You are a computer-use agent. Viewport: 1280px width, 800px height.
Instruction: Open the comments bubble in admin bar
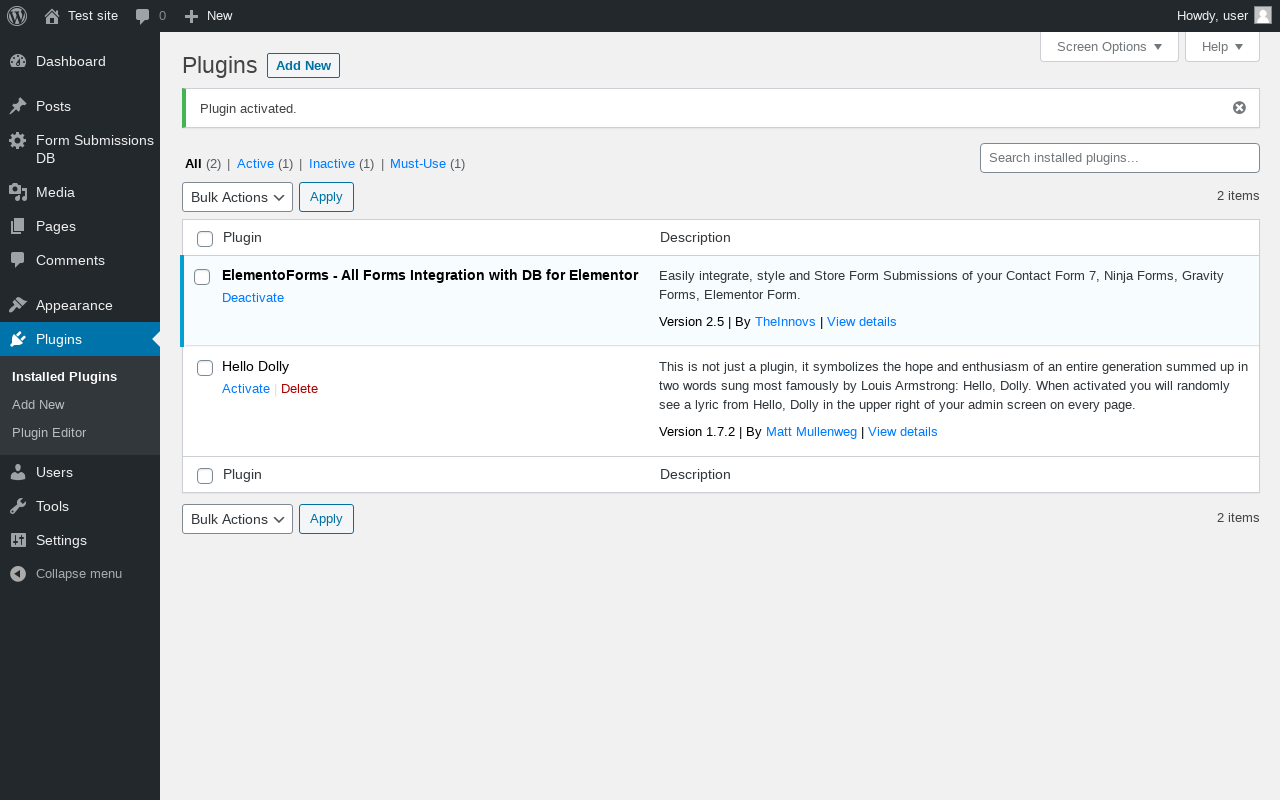pos(143,16)
